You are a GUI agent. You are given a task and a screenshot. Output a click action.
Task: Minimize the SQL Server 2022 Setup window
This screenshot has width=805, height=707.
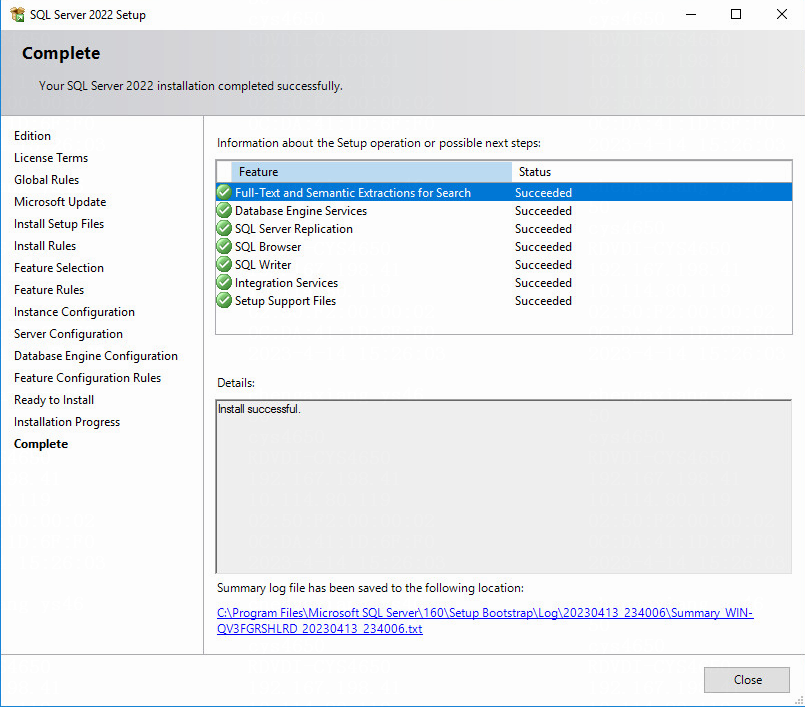pyautogui.click(x=691, y=14)
